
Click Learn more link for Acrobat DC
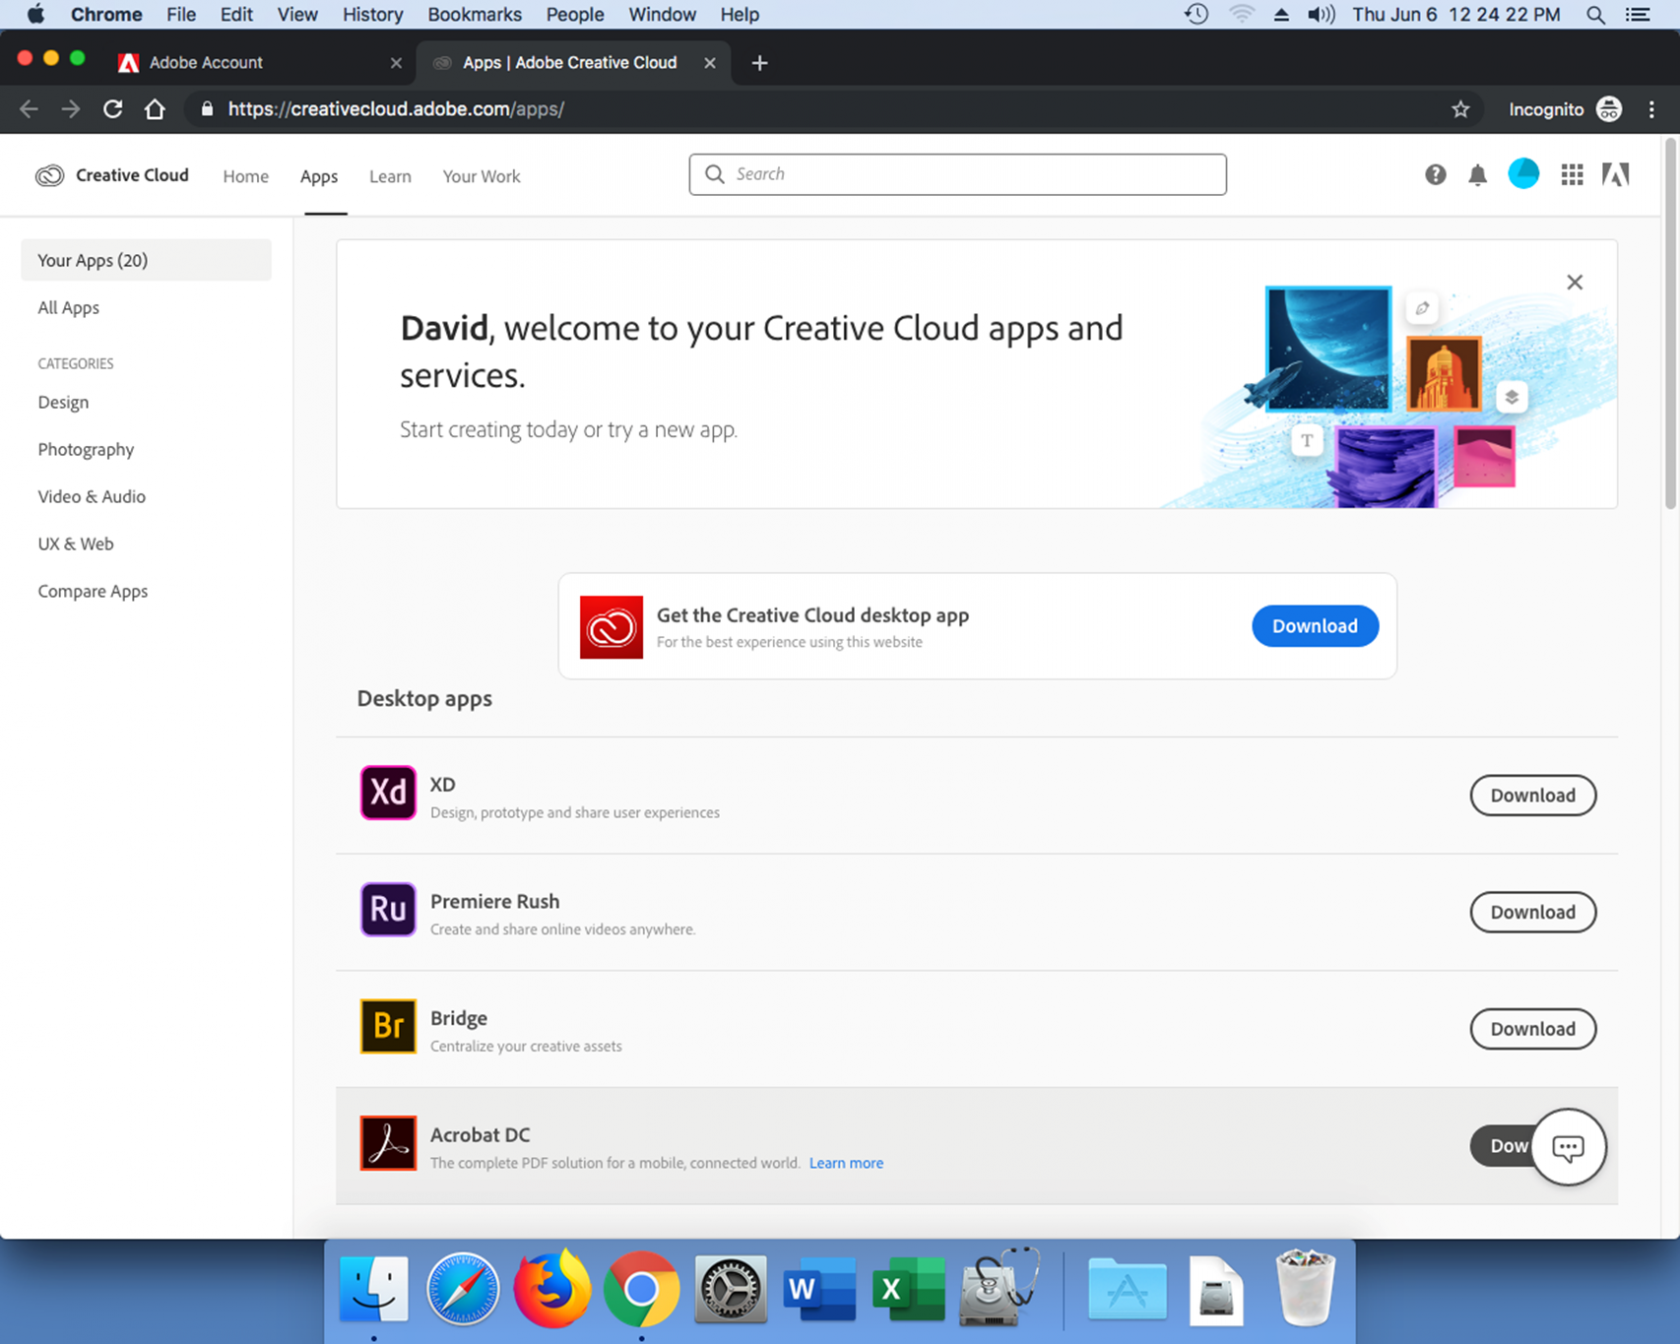846,1163
